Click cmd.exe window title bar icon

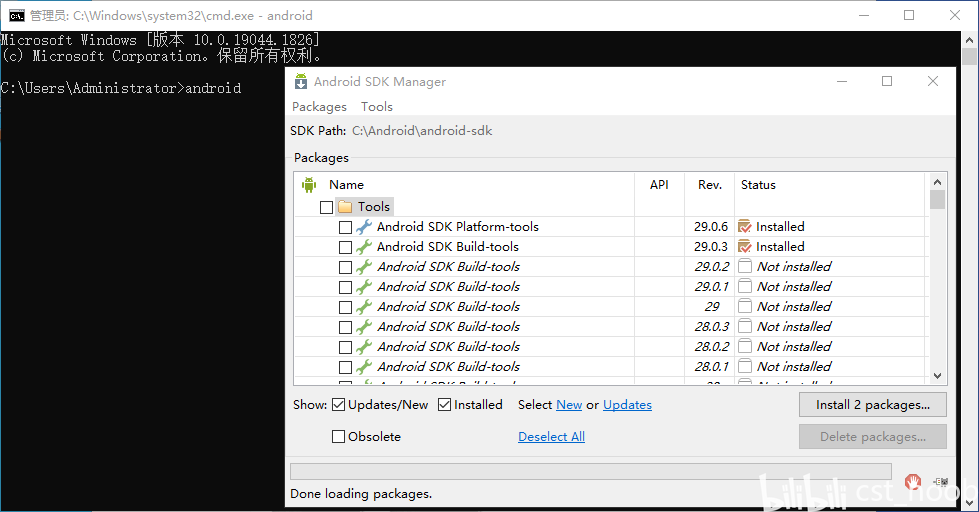tap(16, 16)
